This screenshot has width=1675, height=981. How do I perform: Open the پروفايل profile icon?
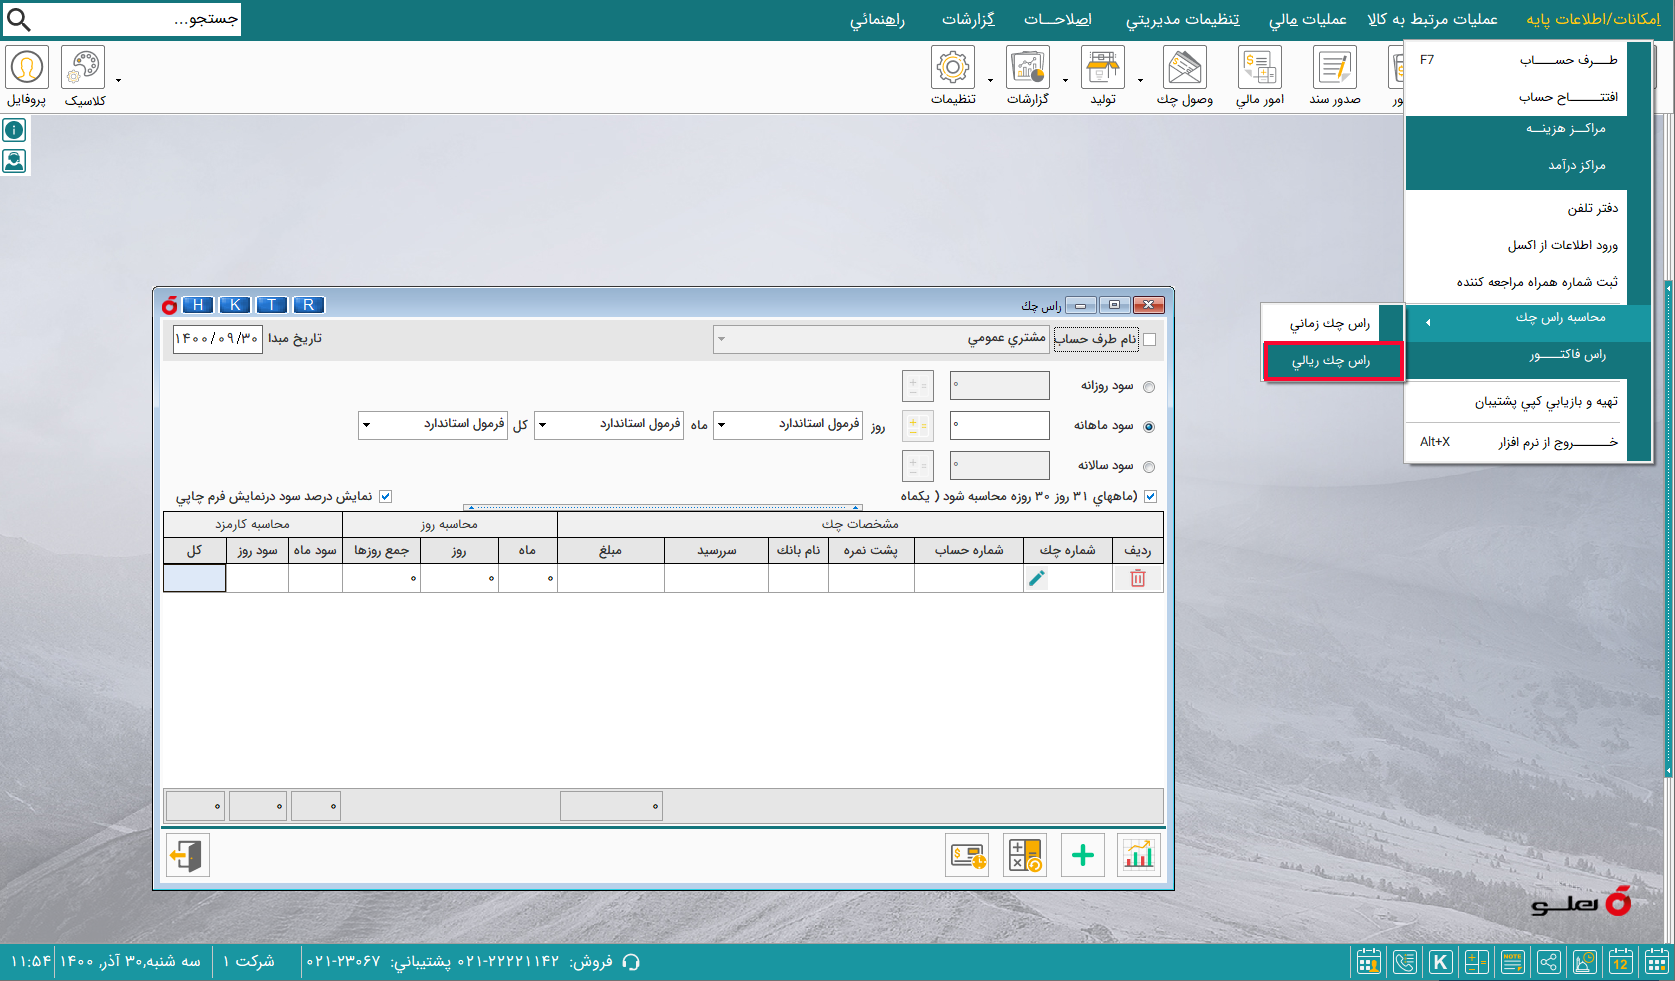pos(26,68)
